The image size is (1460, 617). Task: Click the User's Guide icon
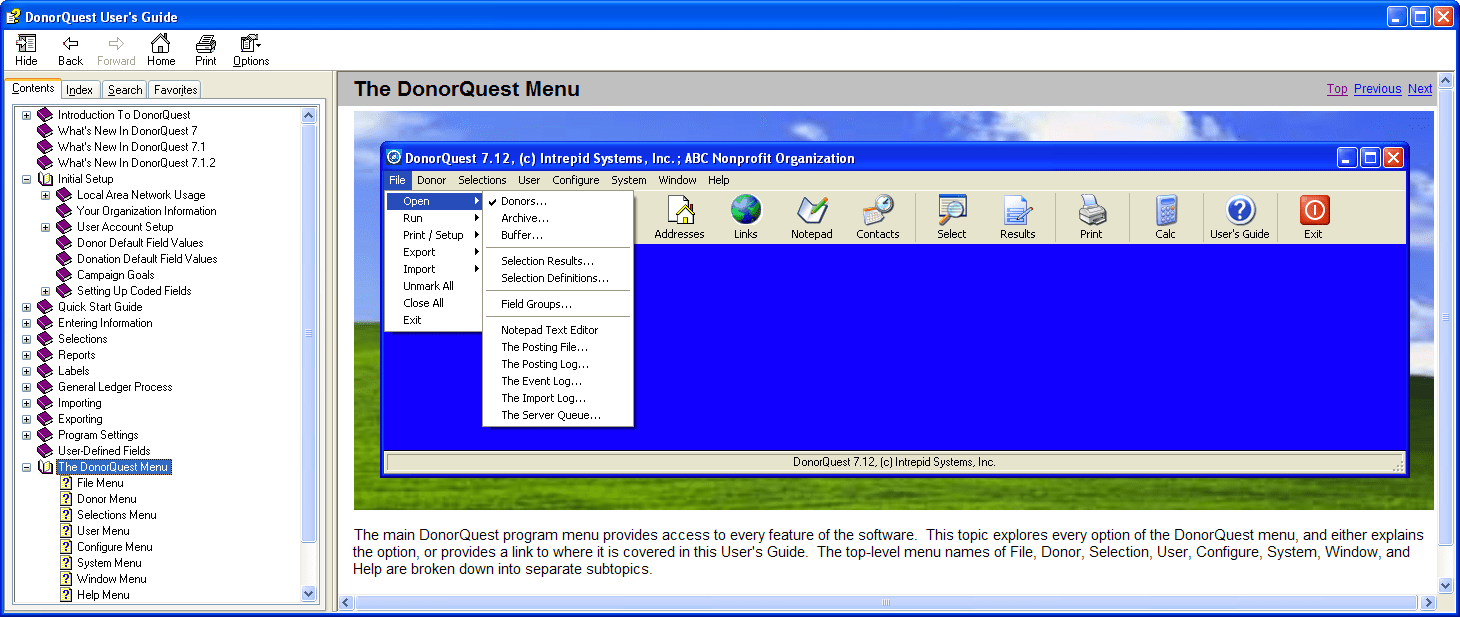point(1239,216)
